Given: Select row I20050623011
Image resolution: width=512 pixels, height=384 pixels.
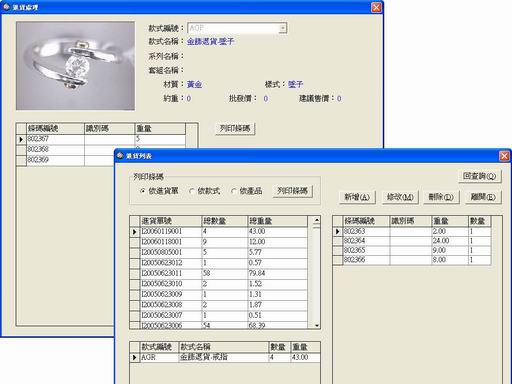Looking at the screenshot, I should point(218,273).
